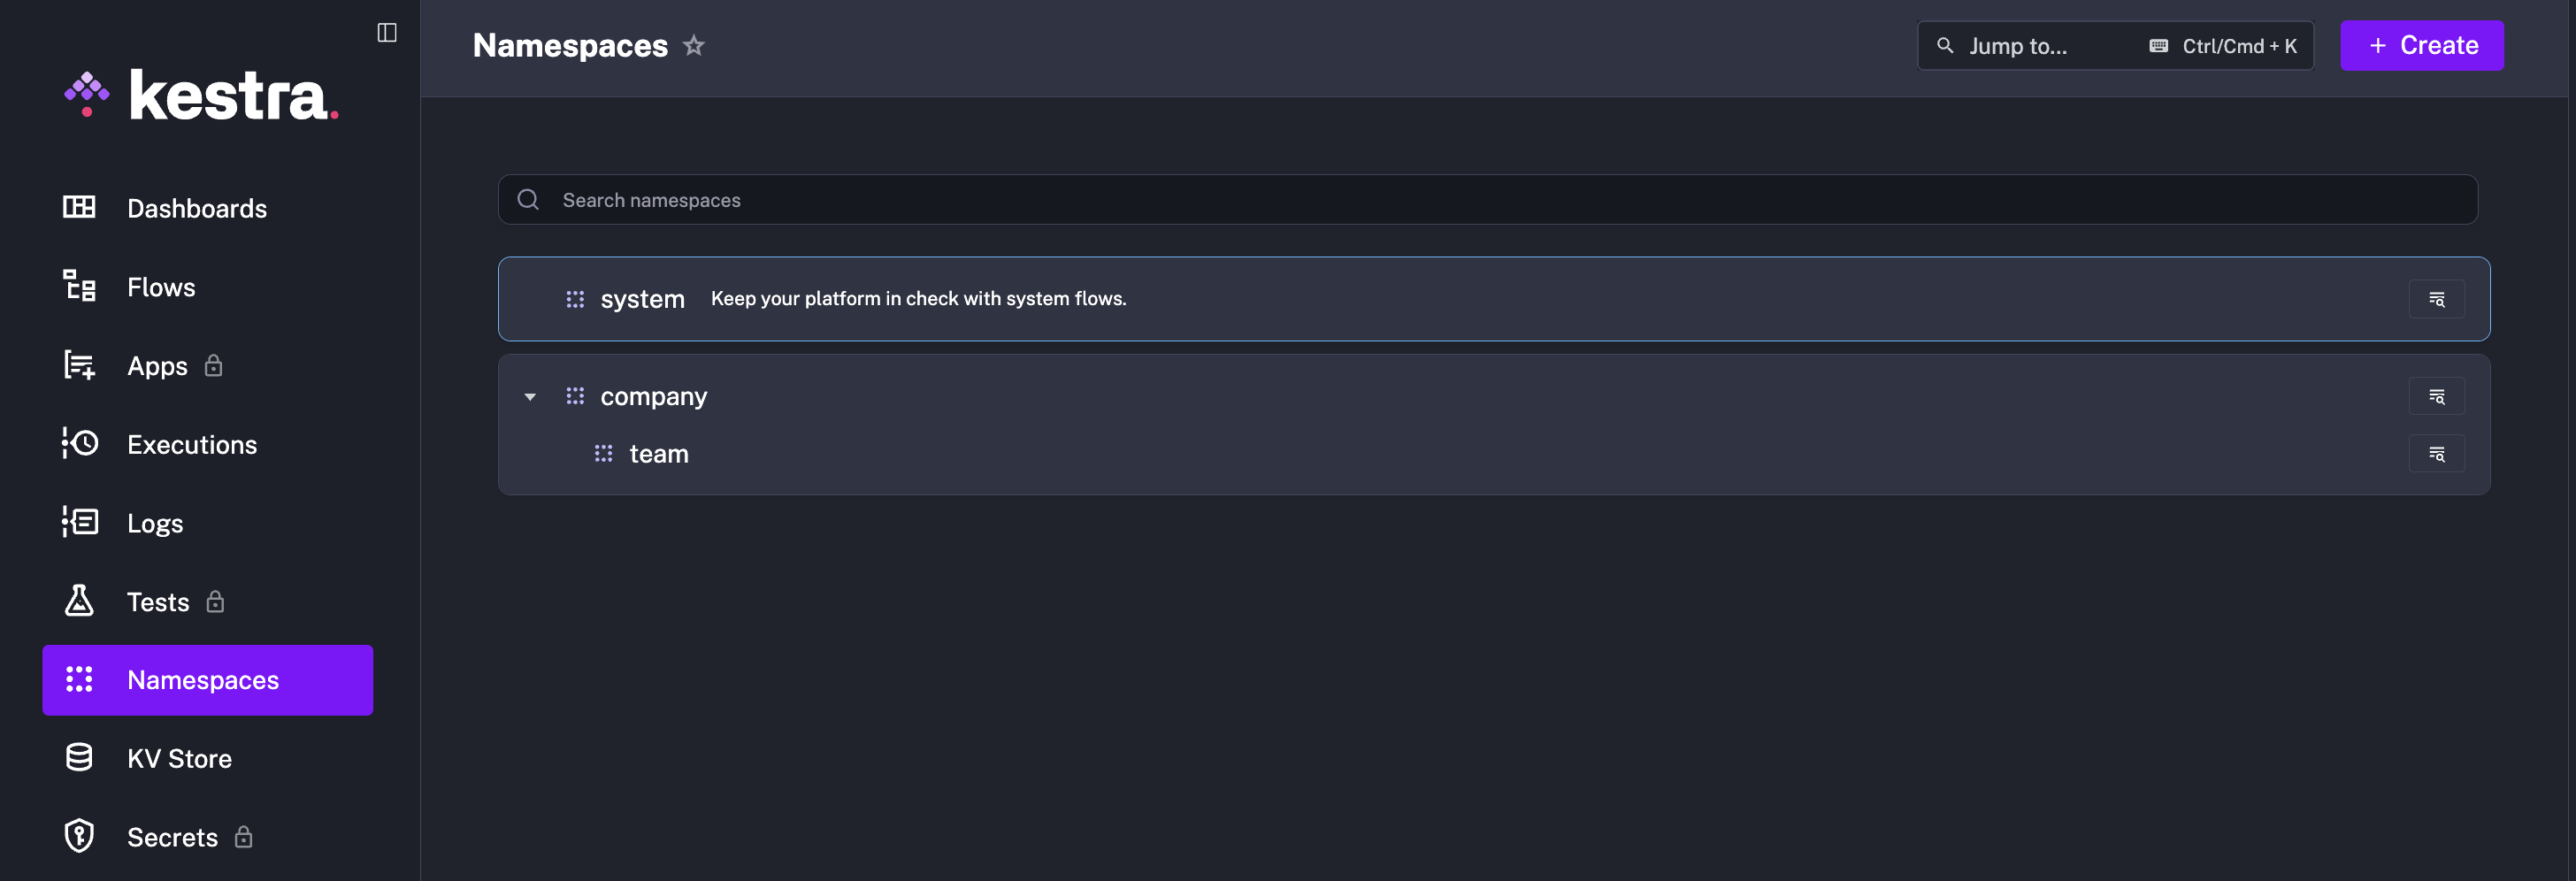Toggle the sidebar collapse control
2576x881 pixels.
[x=388, y=32]
